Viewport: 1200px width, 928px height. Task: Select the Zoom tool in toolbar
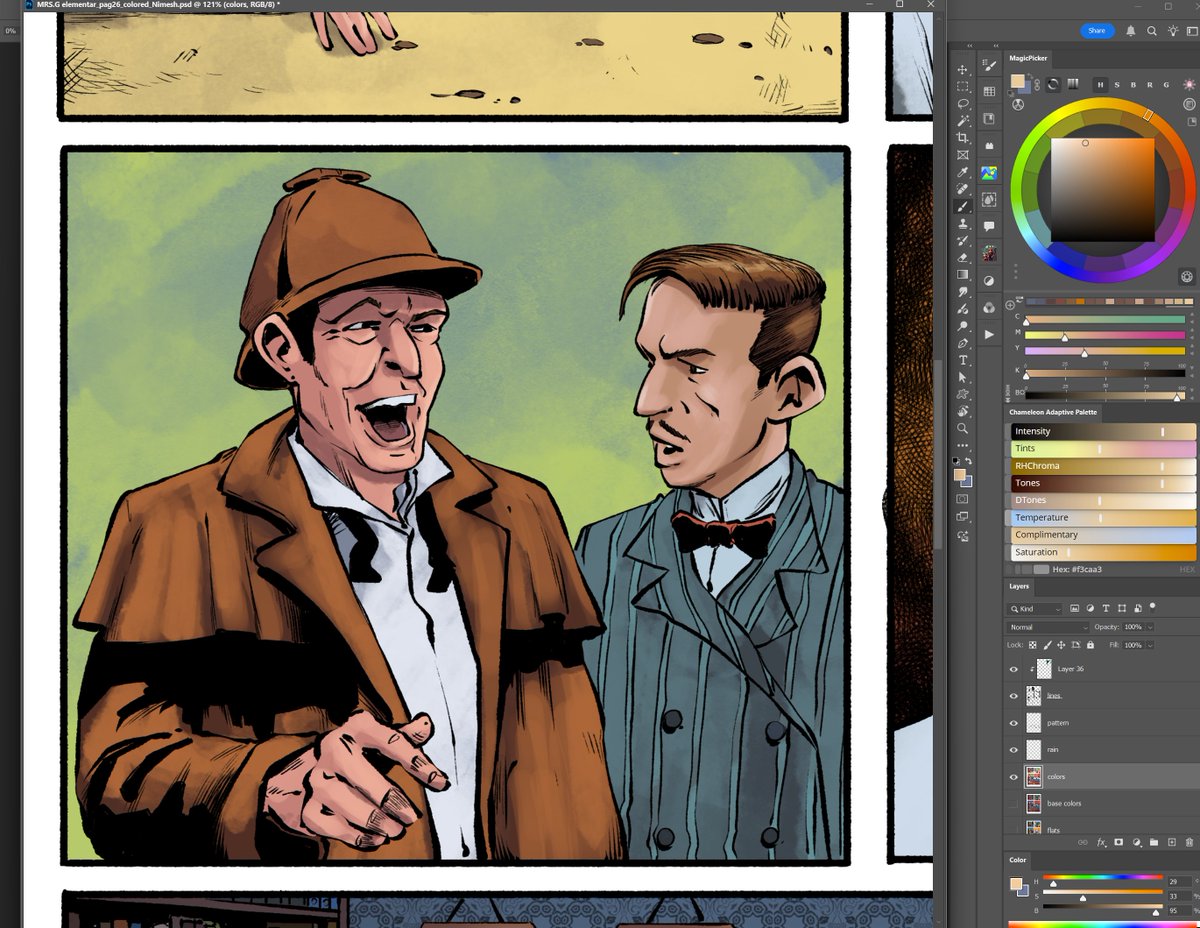963,428
